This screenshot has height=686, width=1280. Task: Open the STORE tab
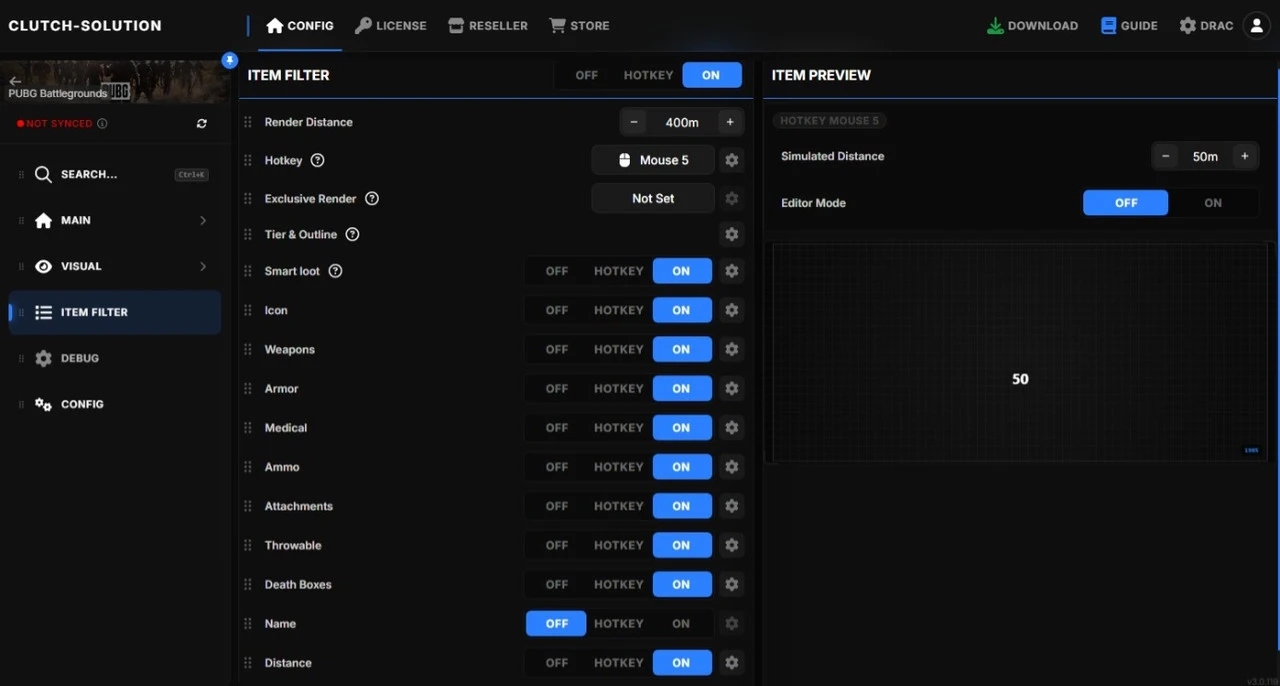[579, 26]
